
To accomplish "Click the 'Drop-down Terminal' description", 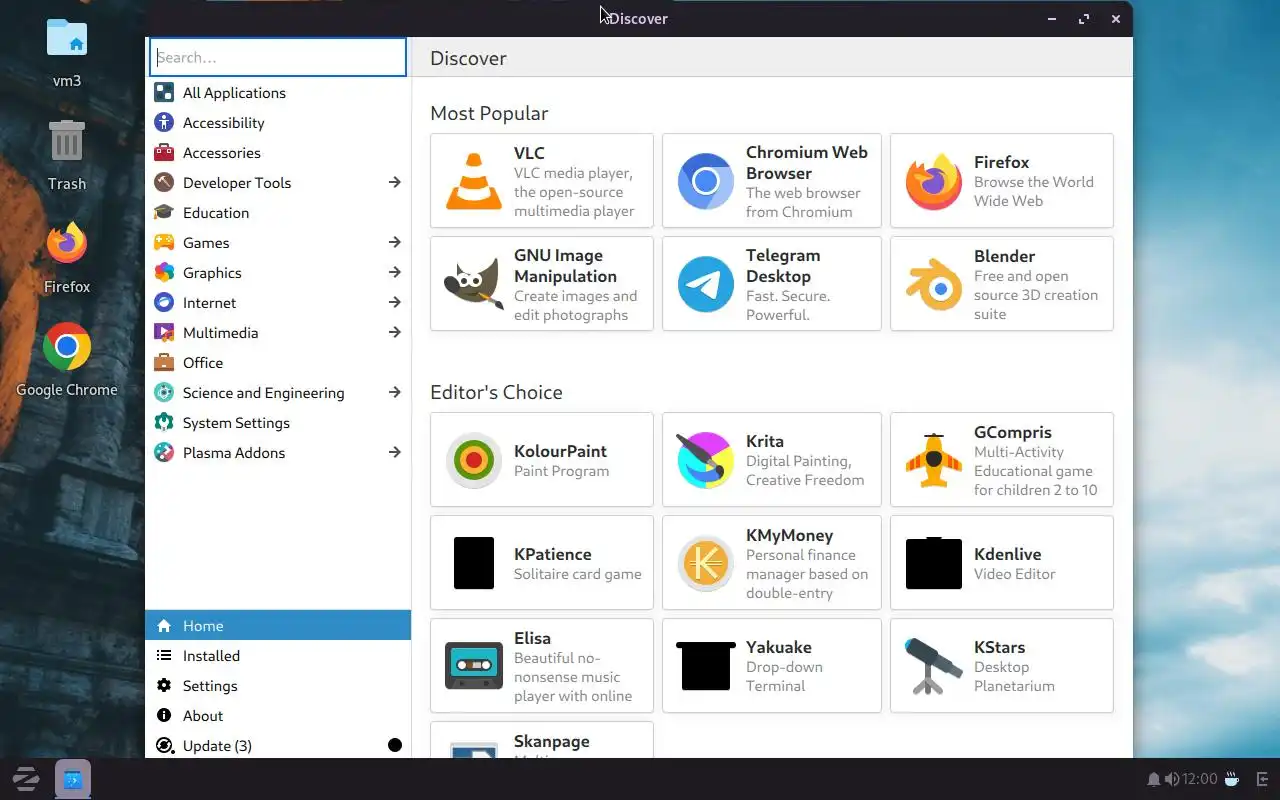I will coord(784,676).
